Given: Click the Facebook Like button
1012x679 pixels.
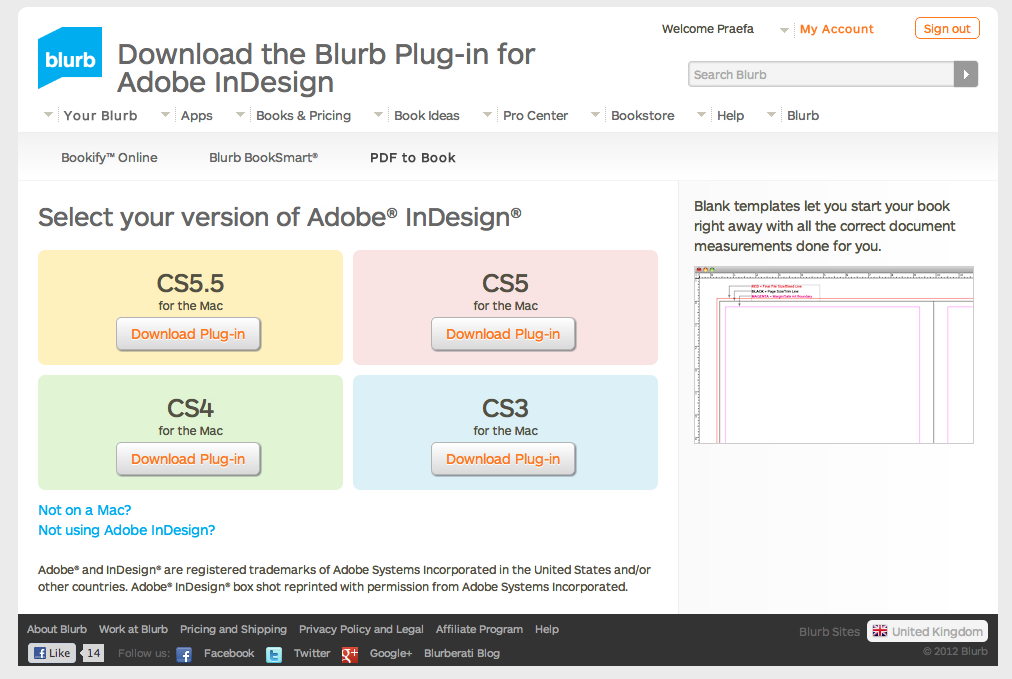Looking at the screenshot, I should coord(52,653).
